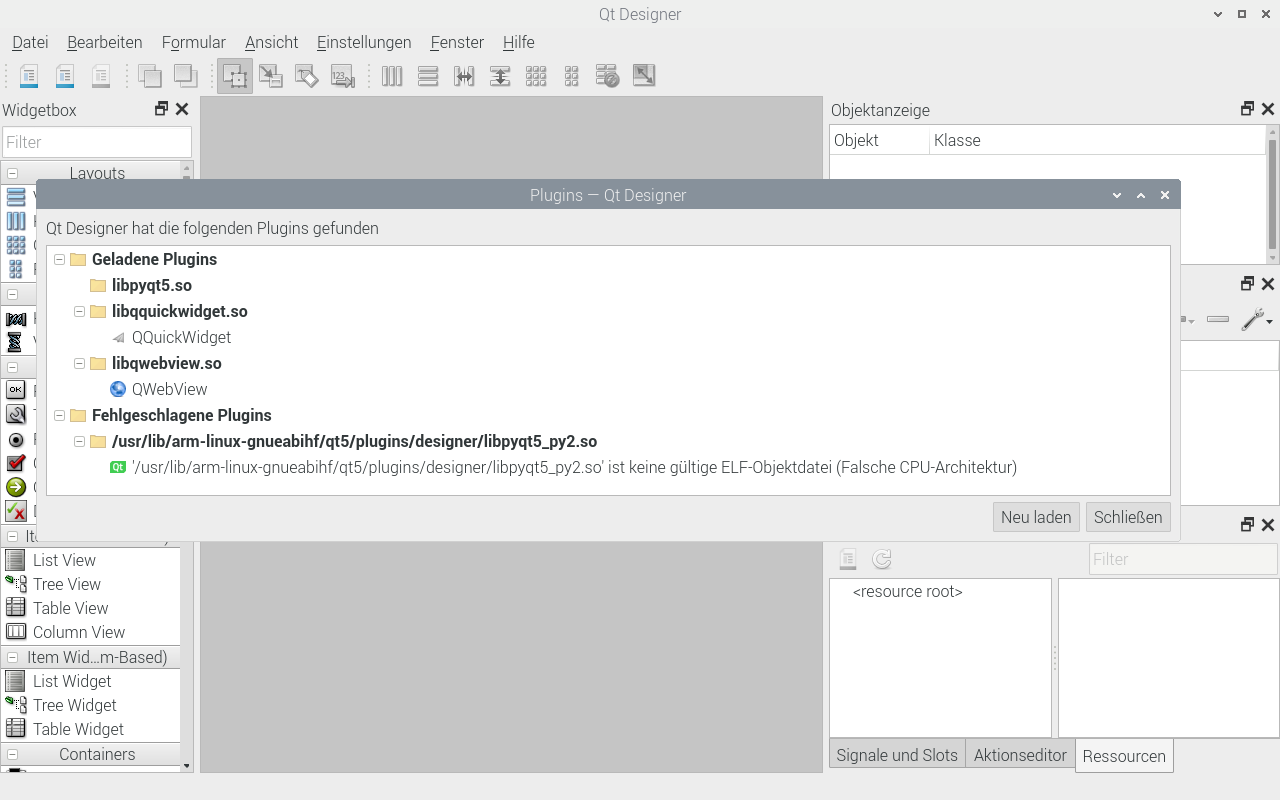Click the Lay Out Vertically toolbar icon
Screen dimensions: 1280x800
pos(428,76)
